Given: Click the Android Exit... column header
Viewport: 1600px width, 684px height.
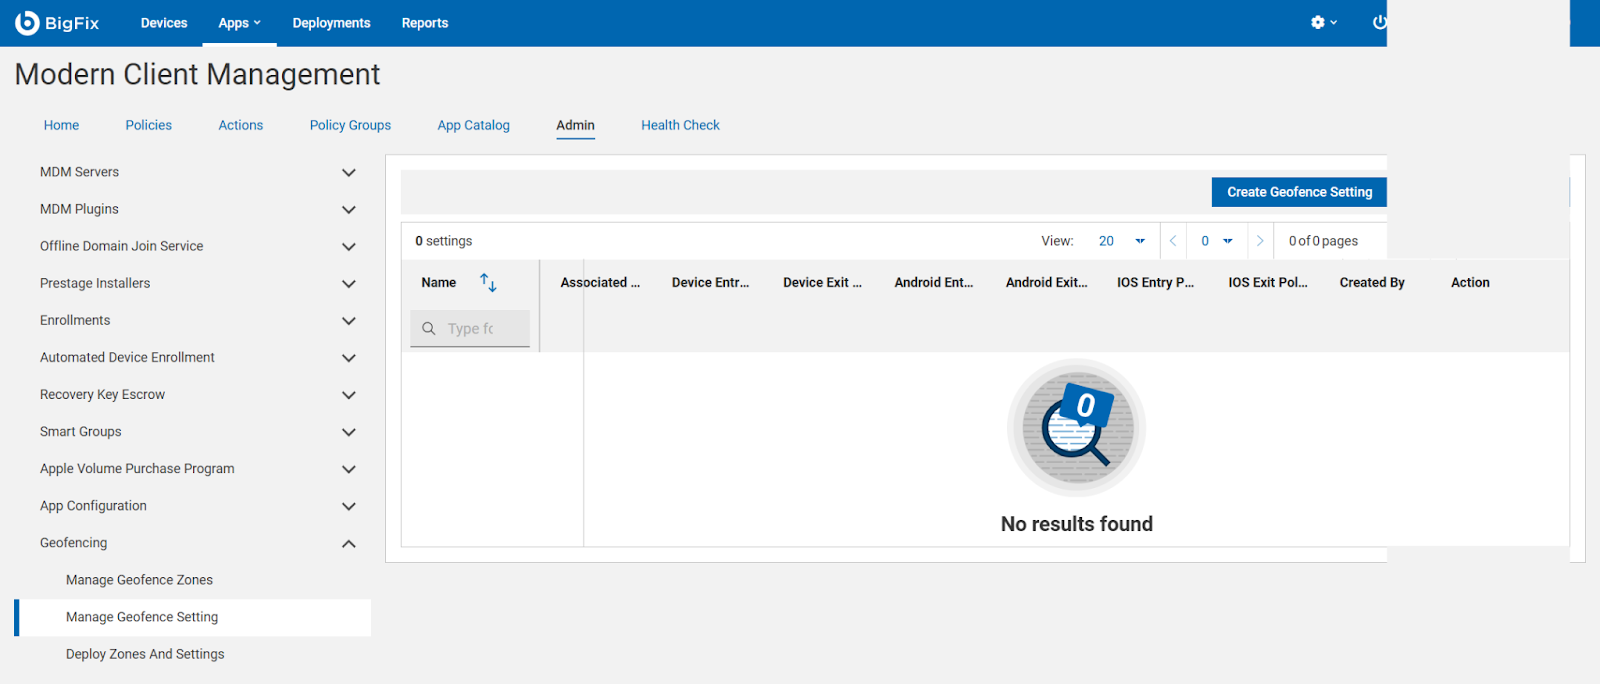Looking at the screenshot, I should pyautogui.click(x=1046, y=283).
